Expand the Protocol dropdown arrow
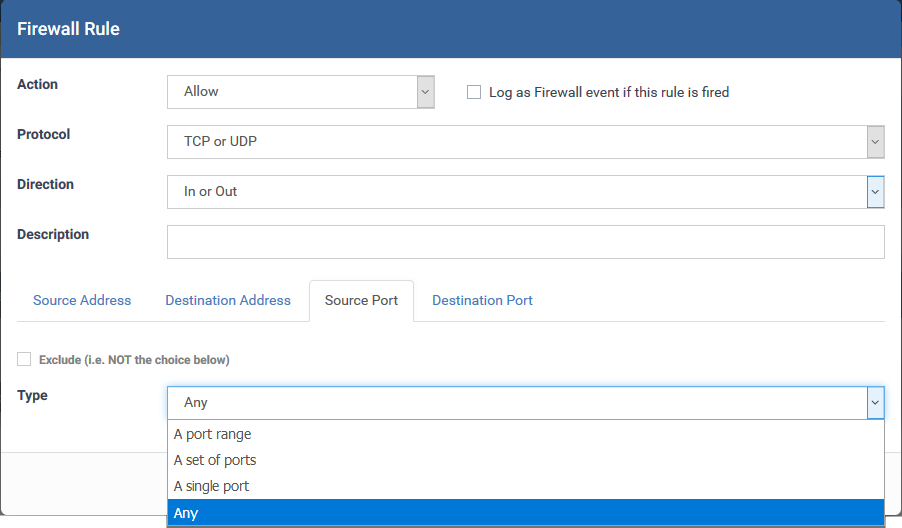Image resolution: width=902 pixels, height=528 pixels. [x=875, y=142]
